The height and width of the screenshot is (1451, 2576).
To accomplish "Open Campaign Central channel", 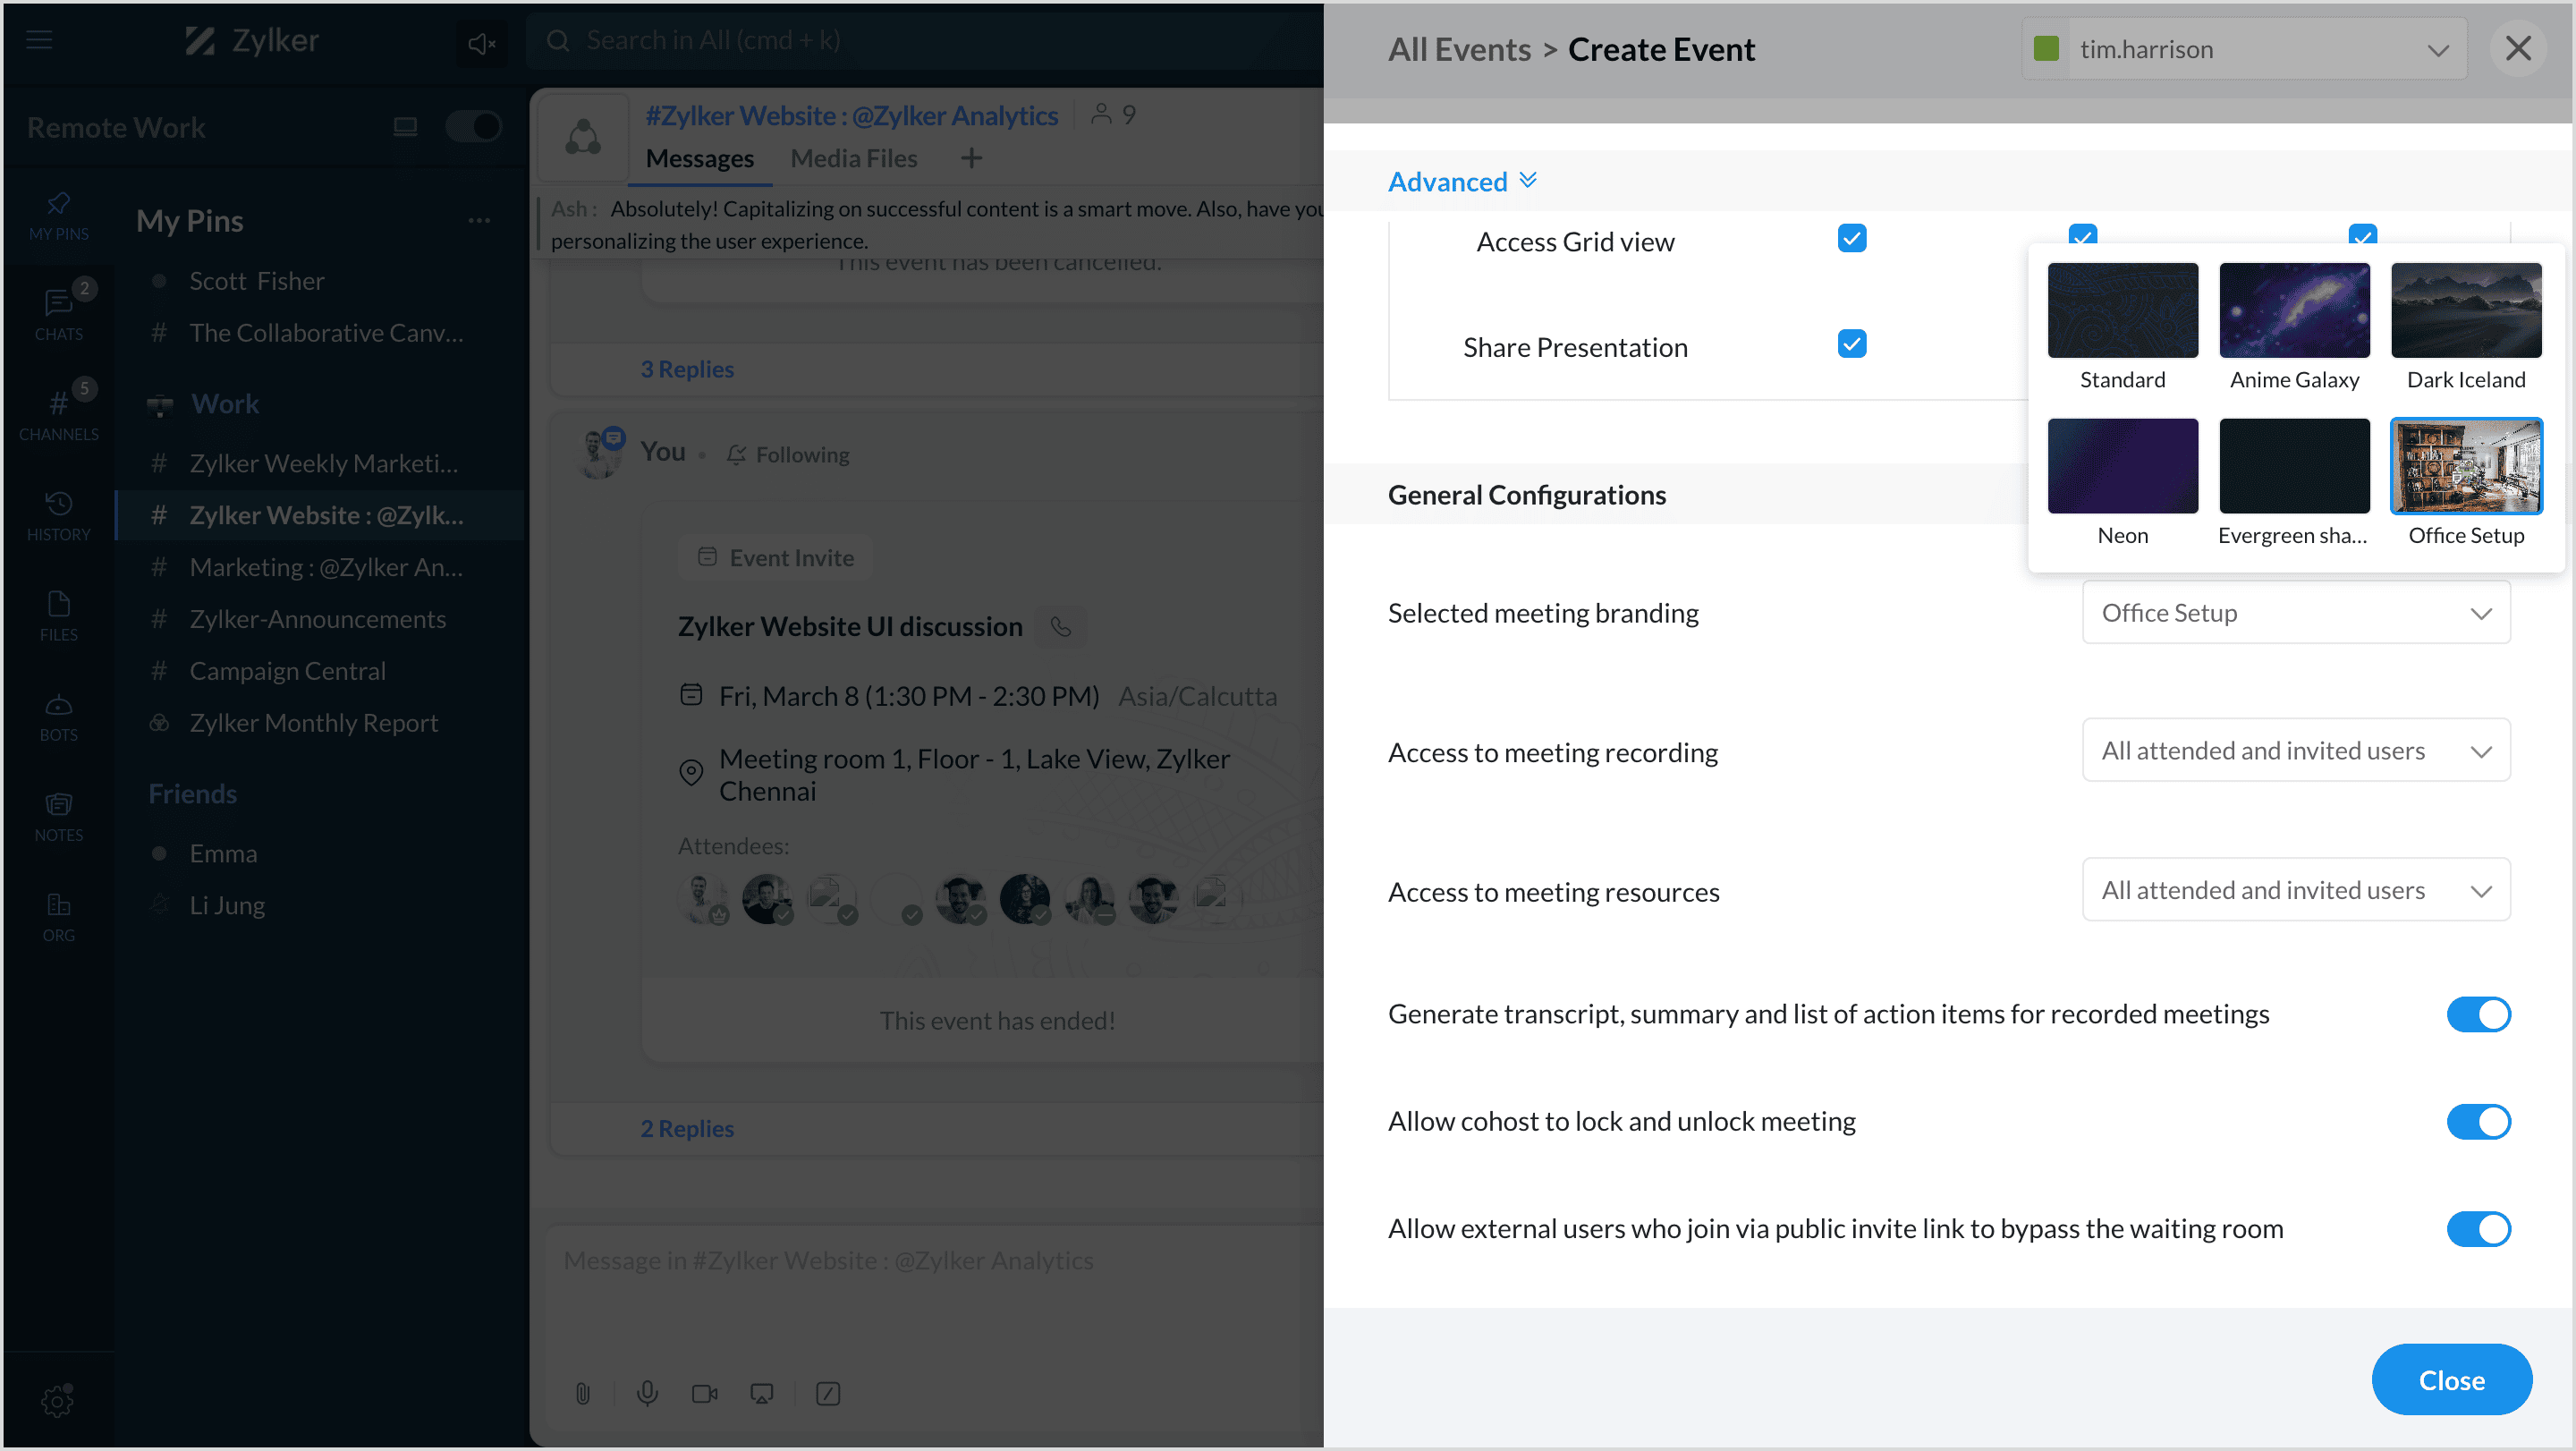I will pos(320,672).
